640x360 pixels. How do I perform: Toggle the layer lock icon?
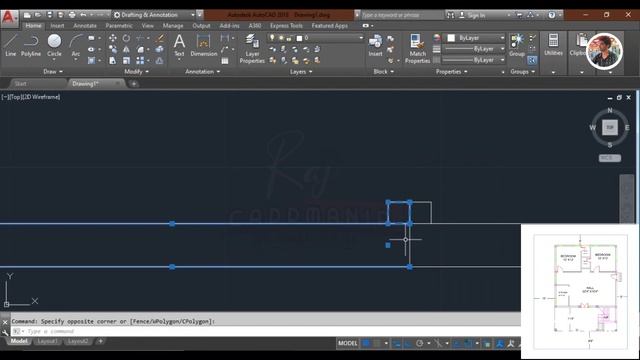click(289, 38)
